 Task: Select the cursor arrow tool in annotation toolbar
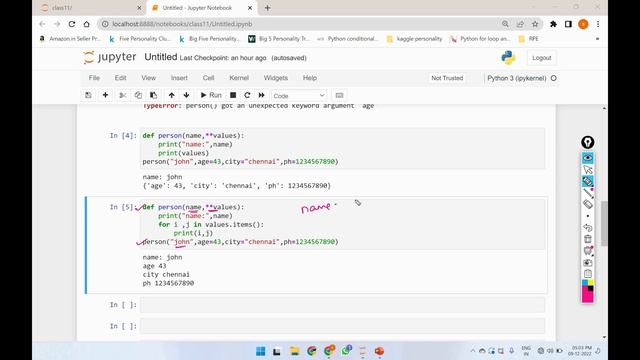pyautogui.click(x=588, y=169)
